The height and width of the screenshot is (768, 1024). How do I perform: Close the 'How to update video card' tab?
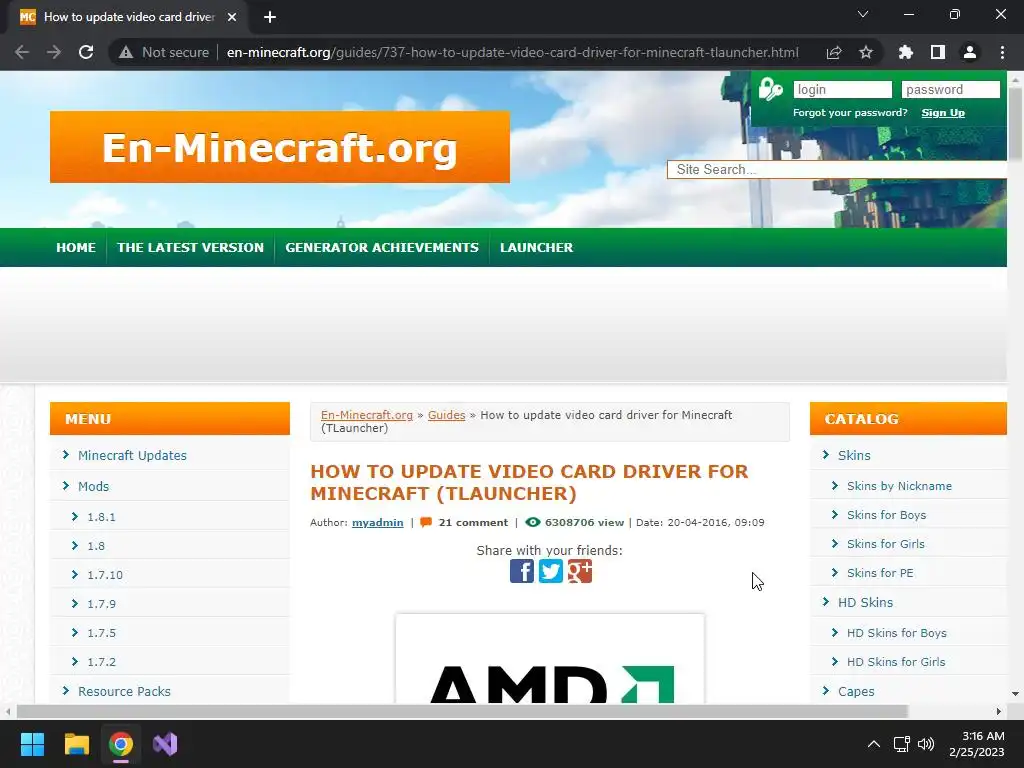click(x=232, y=17)
